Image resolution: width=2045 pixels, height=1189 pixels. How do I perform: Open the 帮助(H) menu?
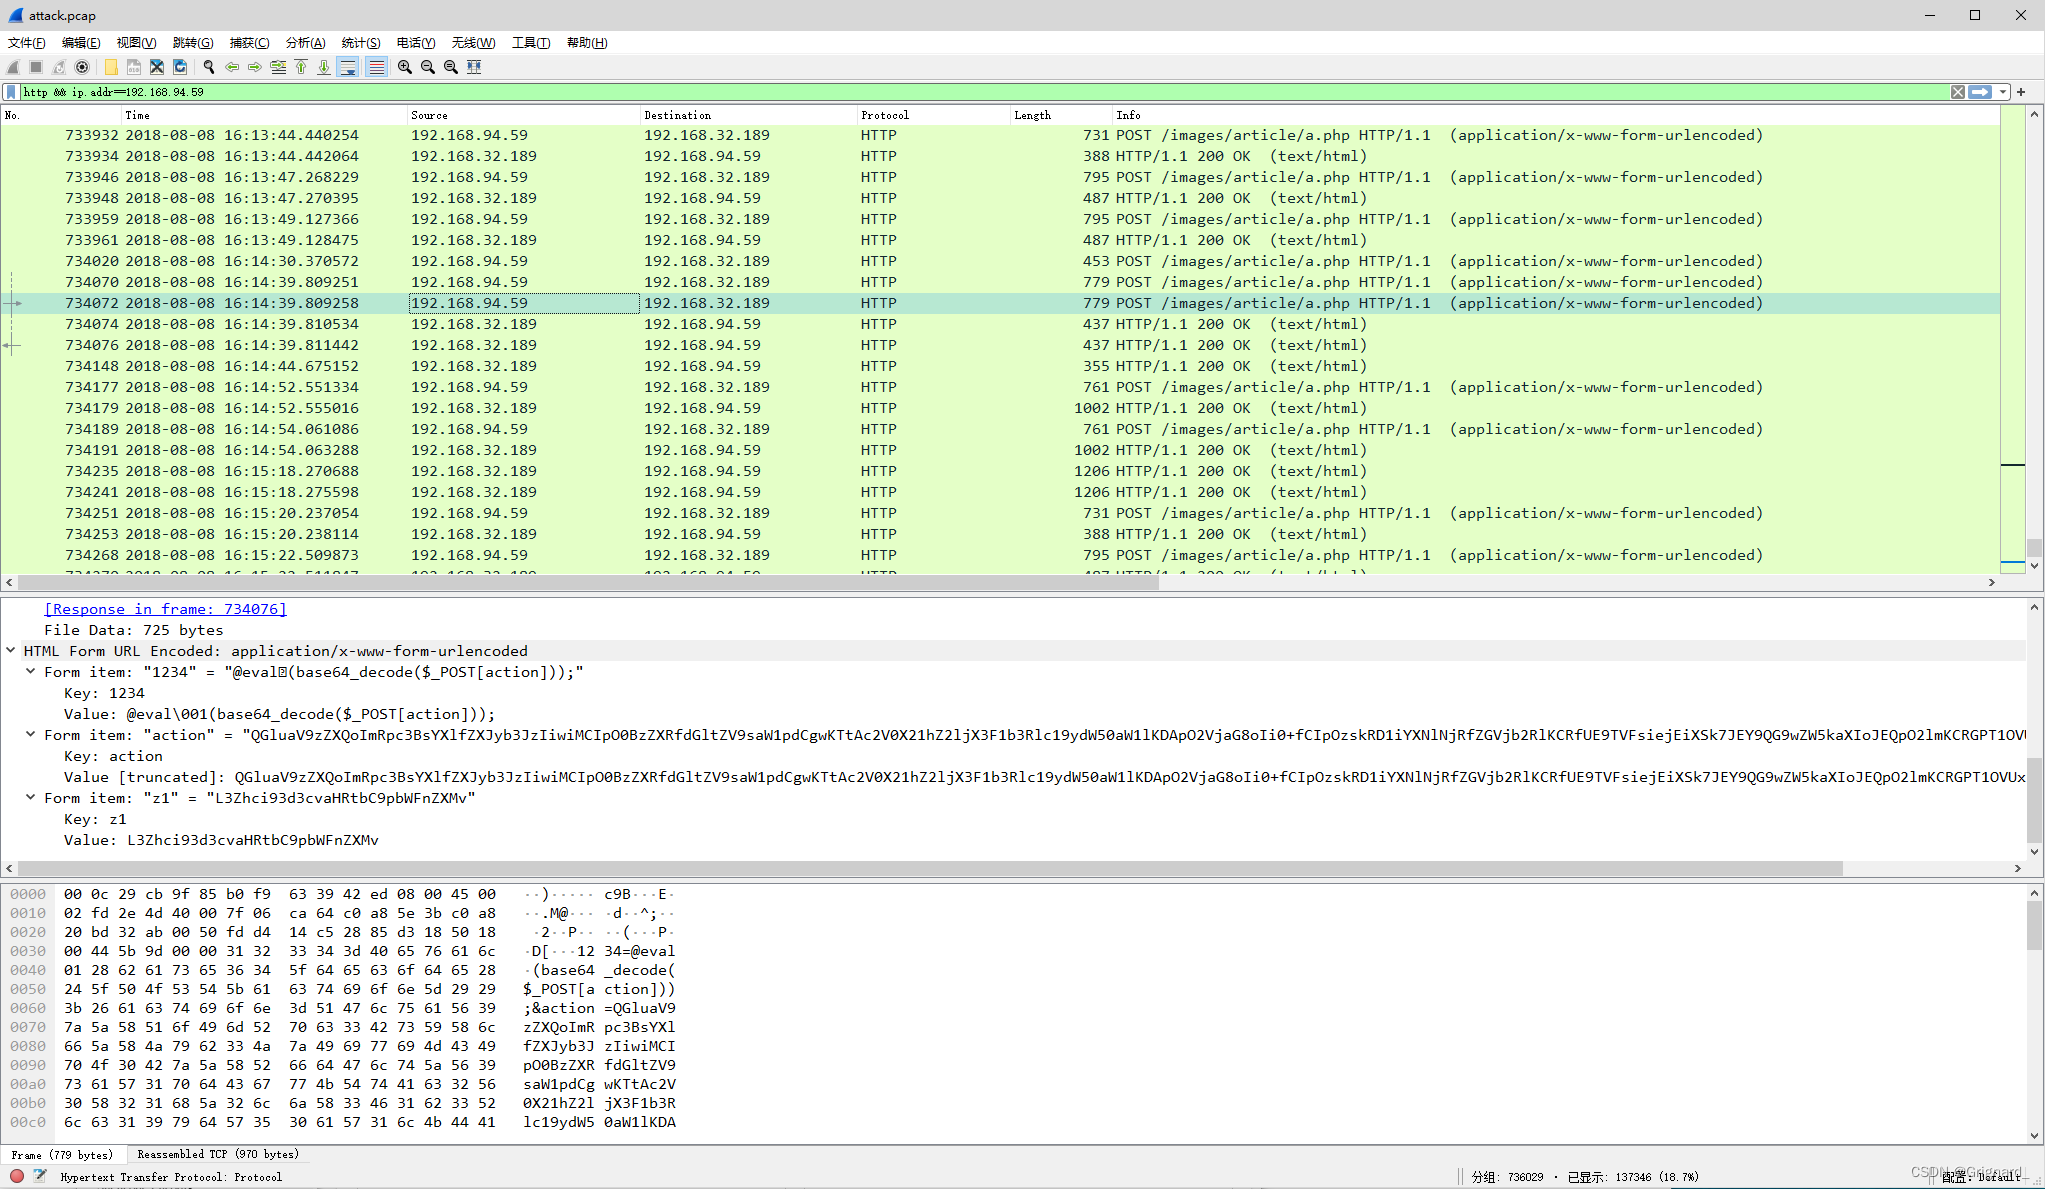pyautogui.click(x=587, y=43)
